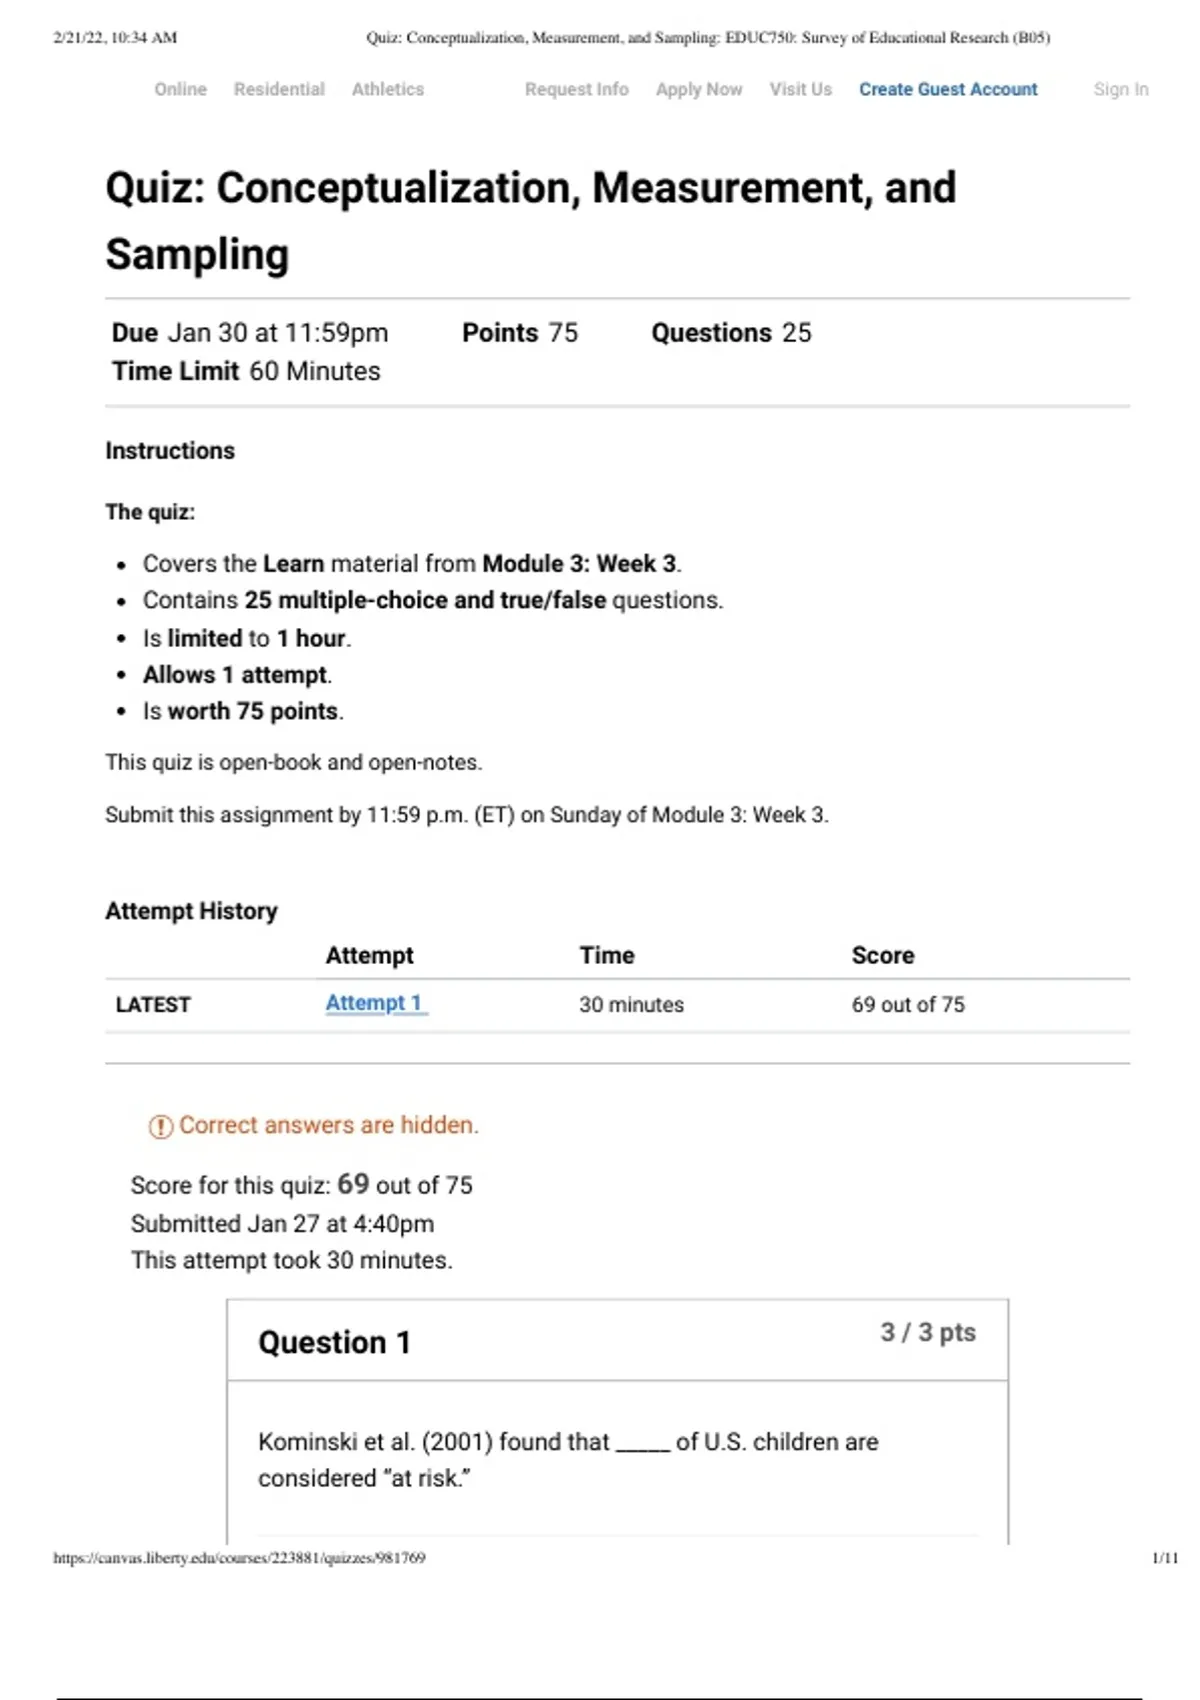Image resolution: width=1200 pixels, height=1700 pixels.
Task: Open the Visit Us link
Action: point(800,89)
